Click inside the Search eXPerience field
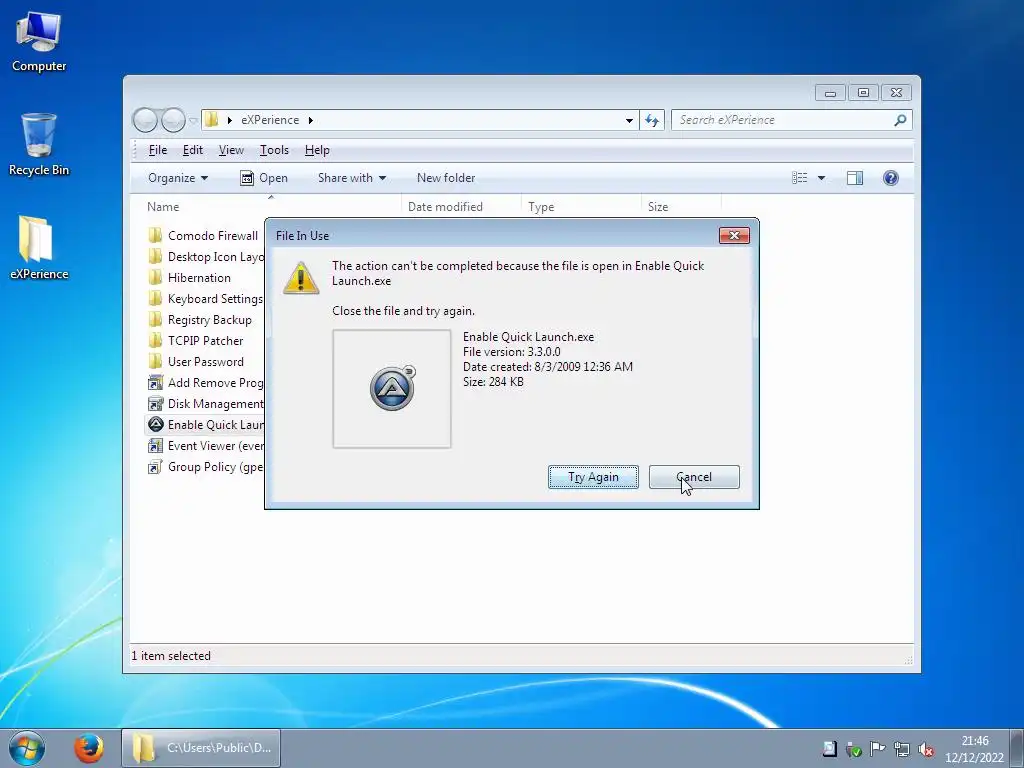 coord(783,120)
